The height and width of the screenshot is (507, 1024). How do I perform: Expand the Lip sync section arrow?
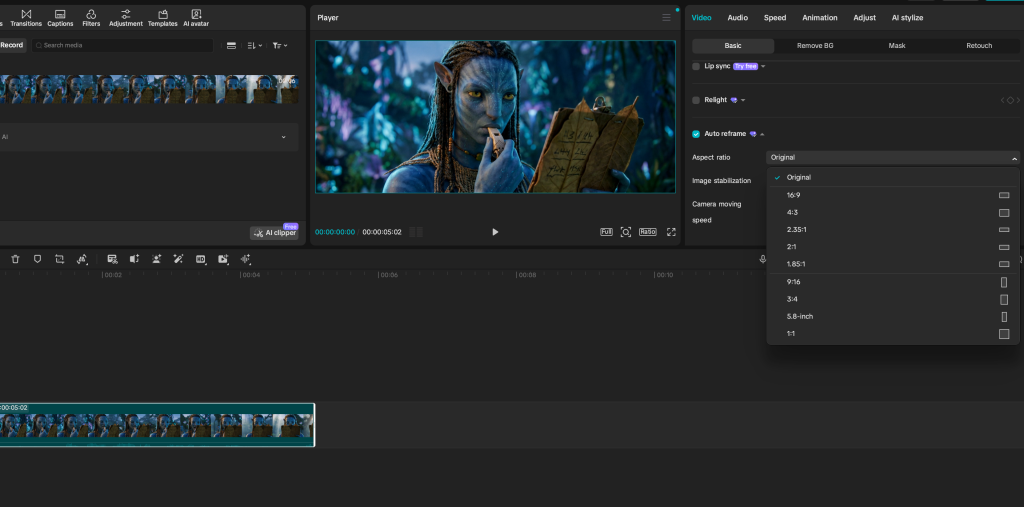763,67
